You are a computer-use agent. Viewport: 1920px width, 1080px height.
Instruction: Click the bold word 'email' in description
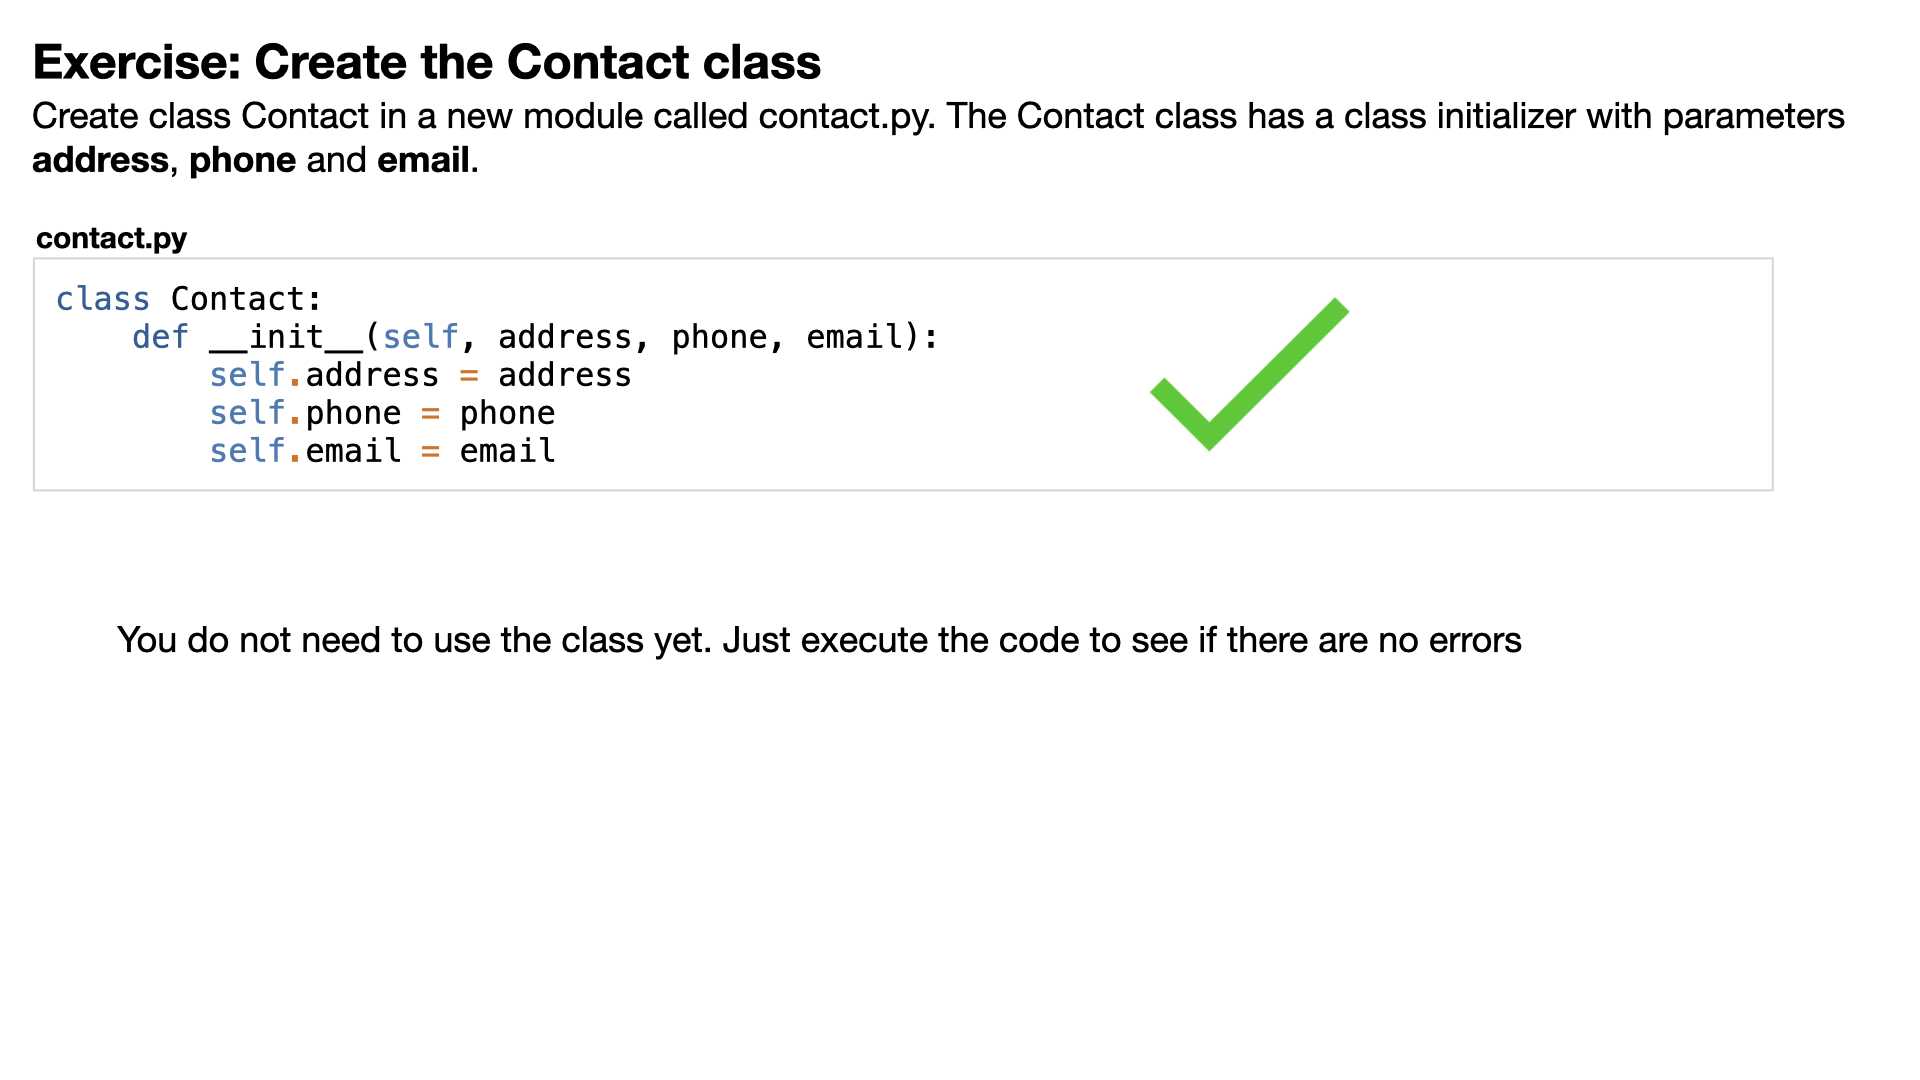tap(423, 160)
